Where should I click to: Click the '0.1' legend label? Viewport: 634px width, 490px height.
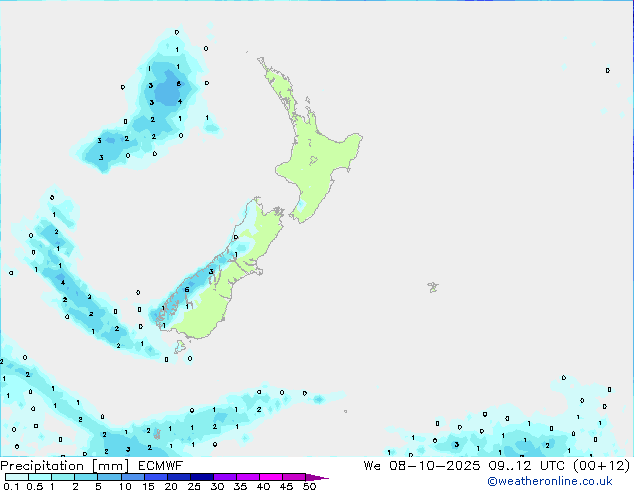pos(11,486)
